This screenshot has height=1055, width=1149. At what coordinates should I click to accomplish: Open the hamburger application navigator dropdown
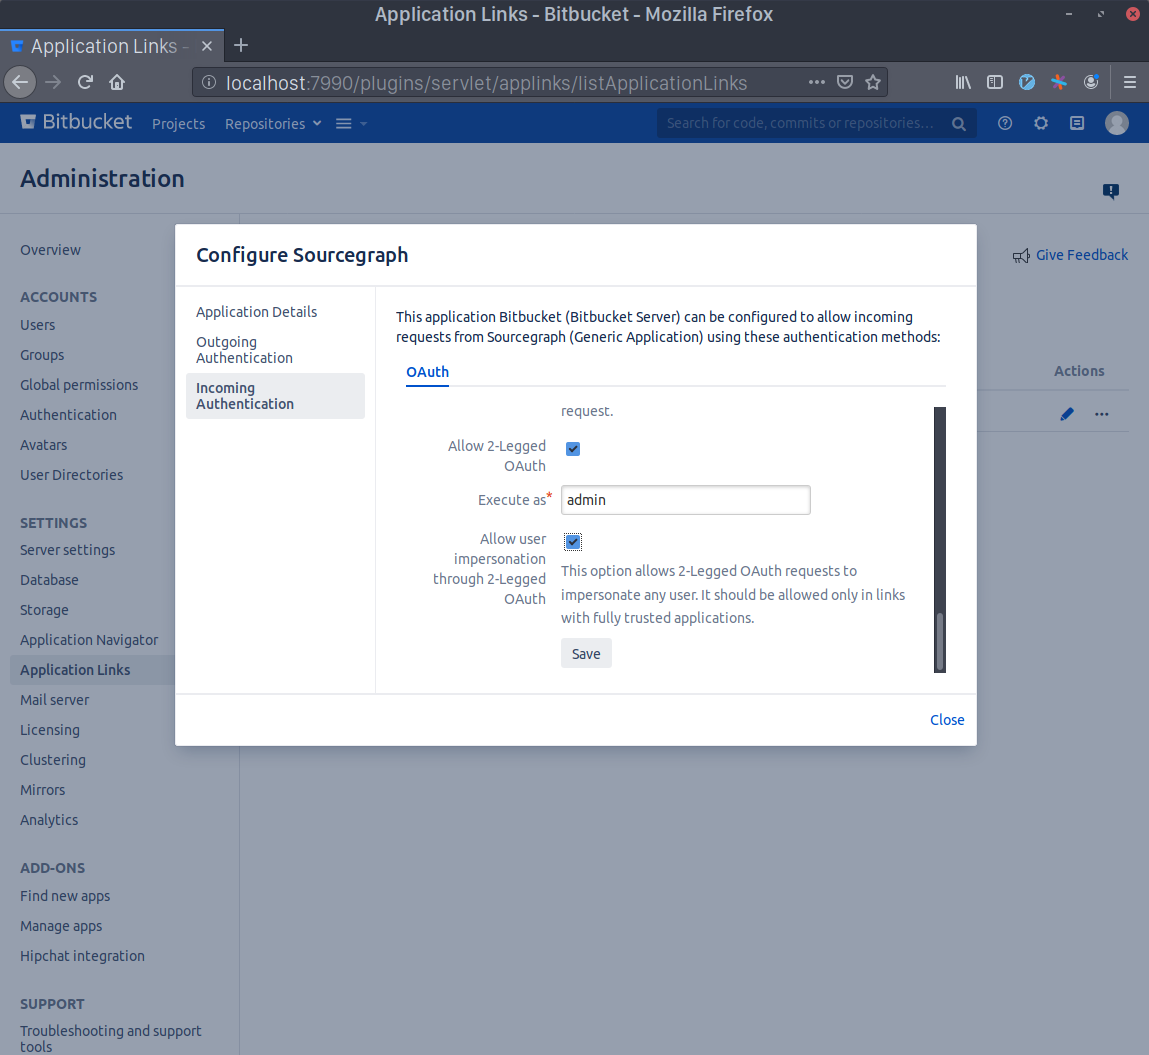click(351, 124)
